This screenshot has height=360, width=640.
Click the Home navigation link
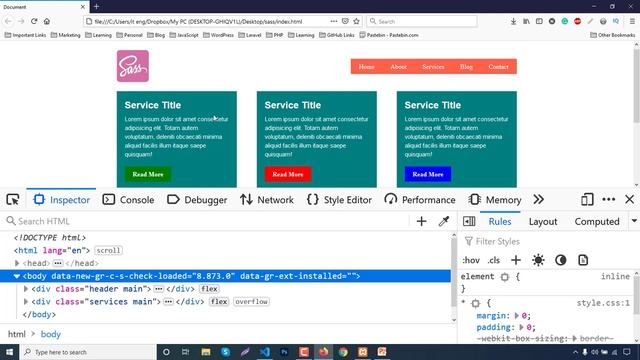click(x=367, y=67)
